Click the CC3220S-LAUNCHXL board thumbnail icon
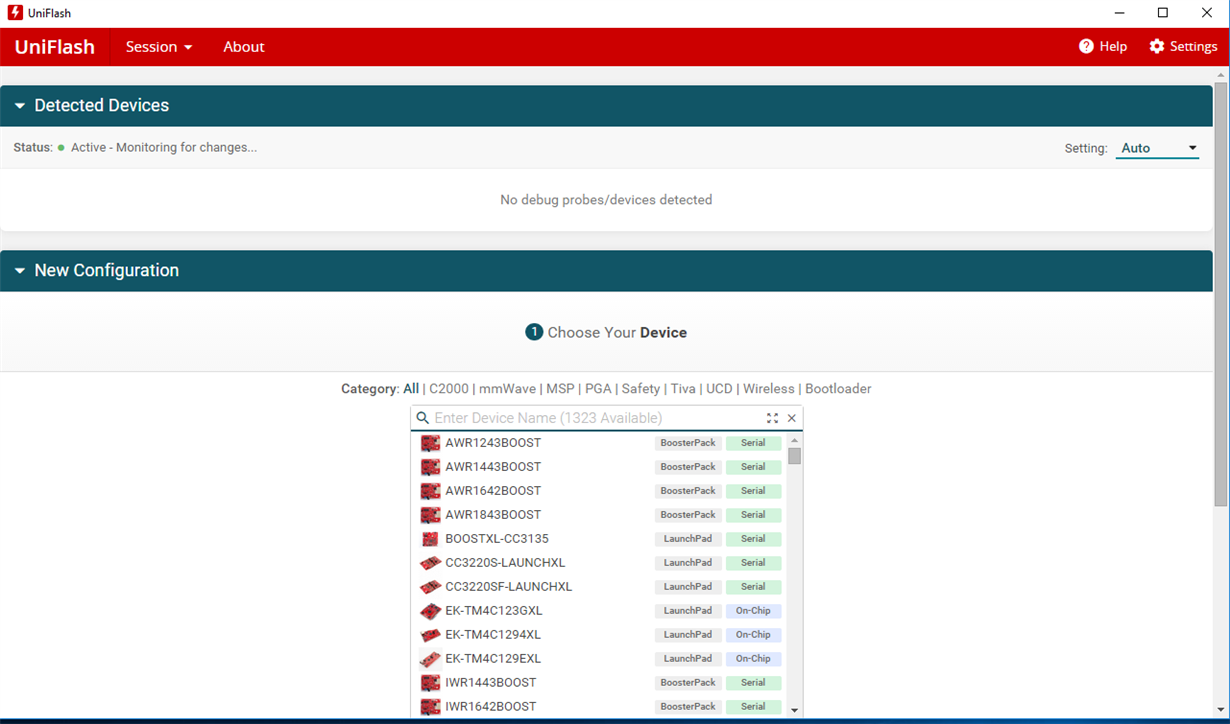Viewport: 1230px width, 724px height. tap(430, 562)
